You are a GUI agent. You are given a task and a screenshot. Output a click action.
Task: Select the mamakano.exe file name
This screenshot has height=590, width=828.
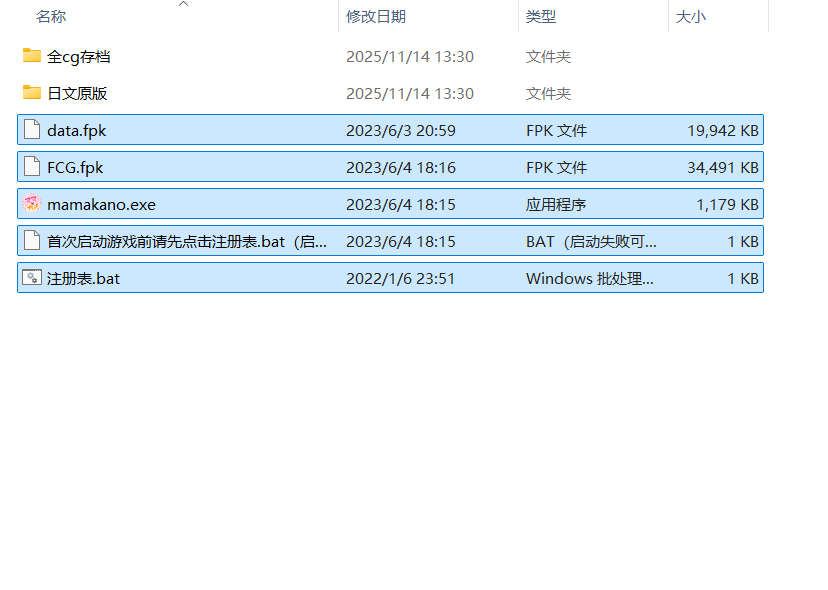101,204
